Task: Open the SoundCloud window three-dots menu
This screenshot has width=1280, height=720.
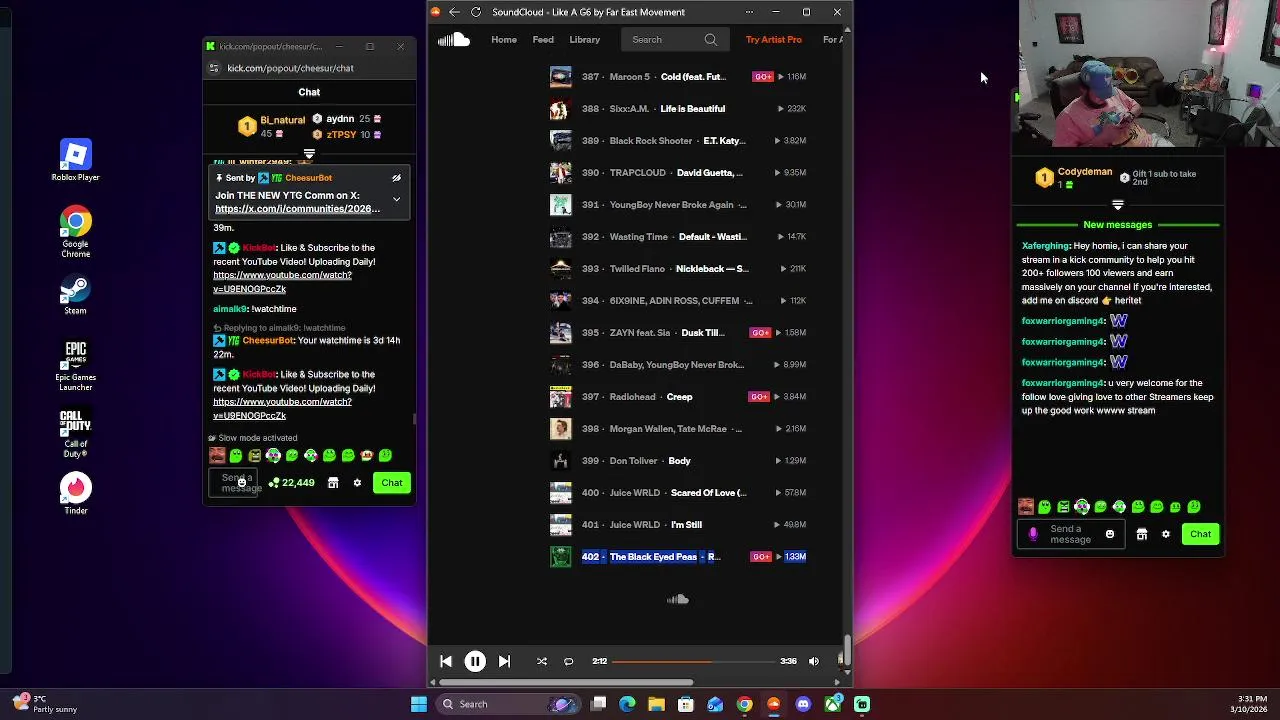Action: tap(749, 12)
